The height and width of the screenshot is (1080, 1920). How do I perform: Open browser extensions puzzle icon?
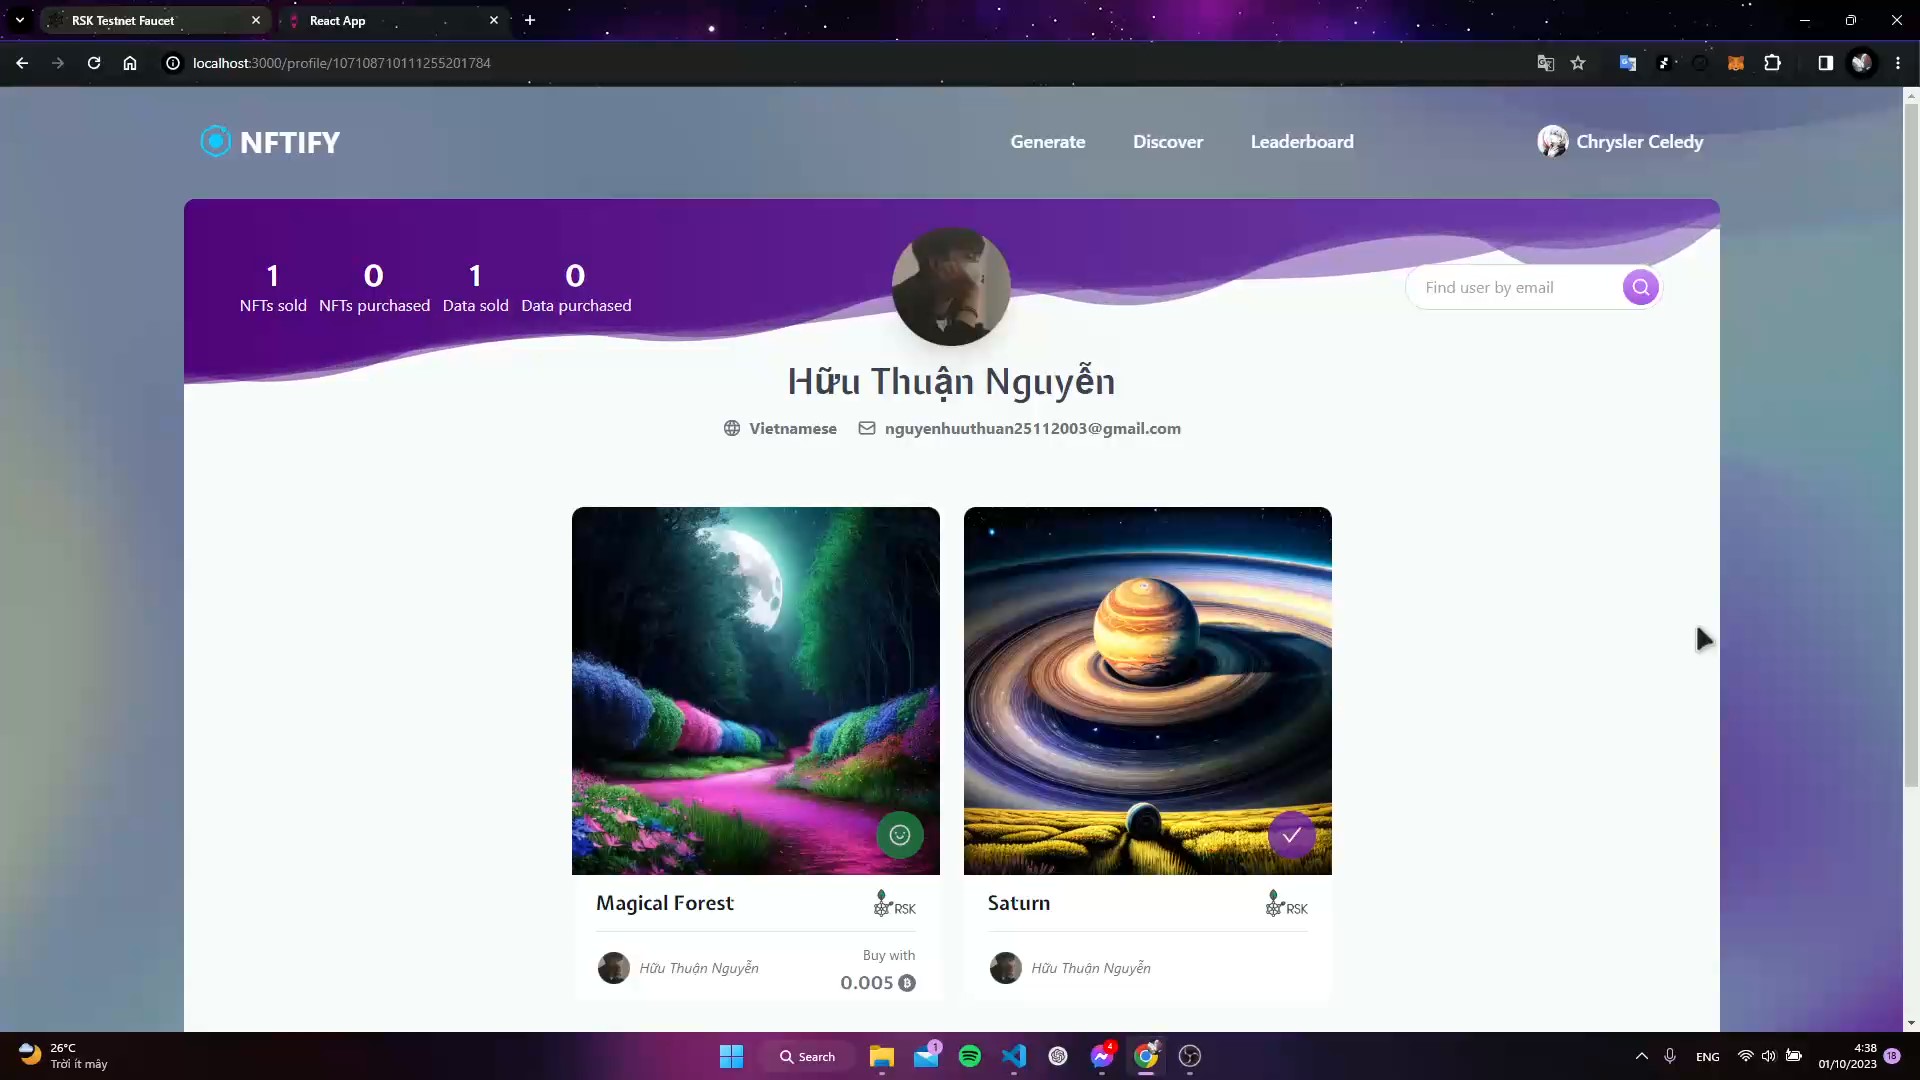coord(1772,63)
